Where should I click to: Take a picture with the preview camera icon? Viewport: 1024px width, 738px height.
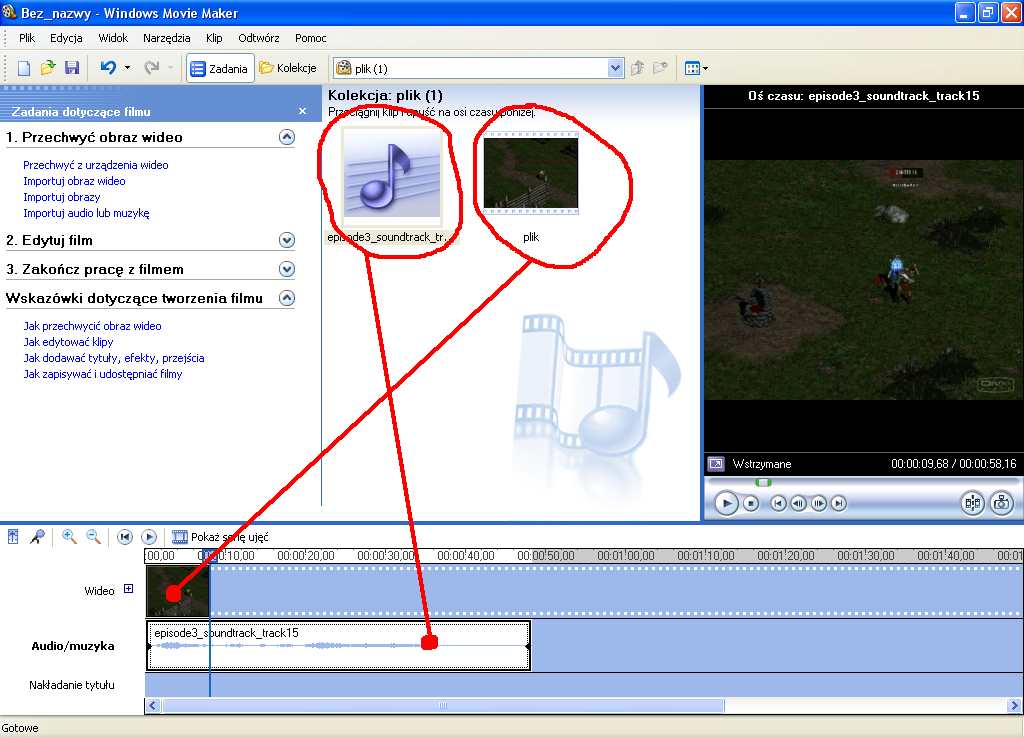1001,503
